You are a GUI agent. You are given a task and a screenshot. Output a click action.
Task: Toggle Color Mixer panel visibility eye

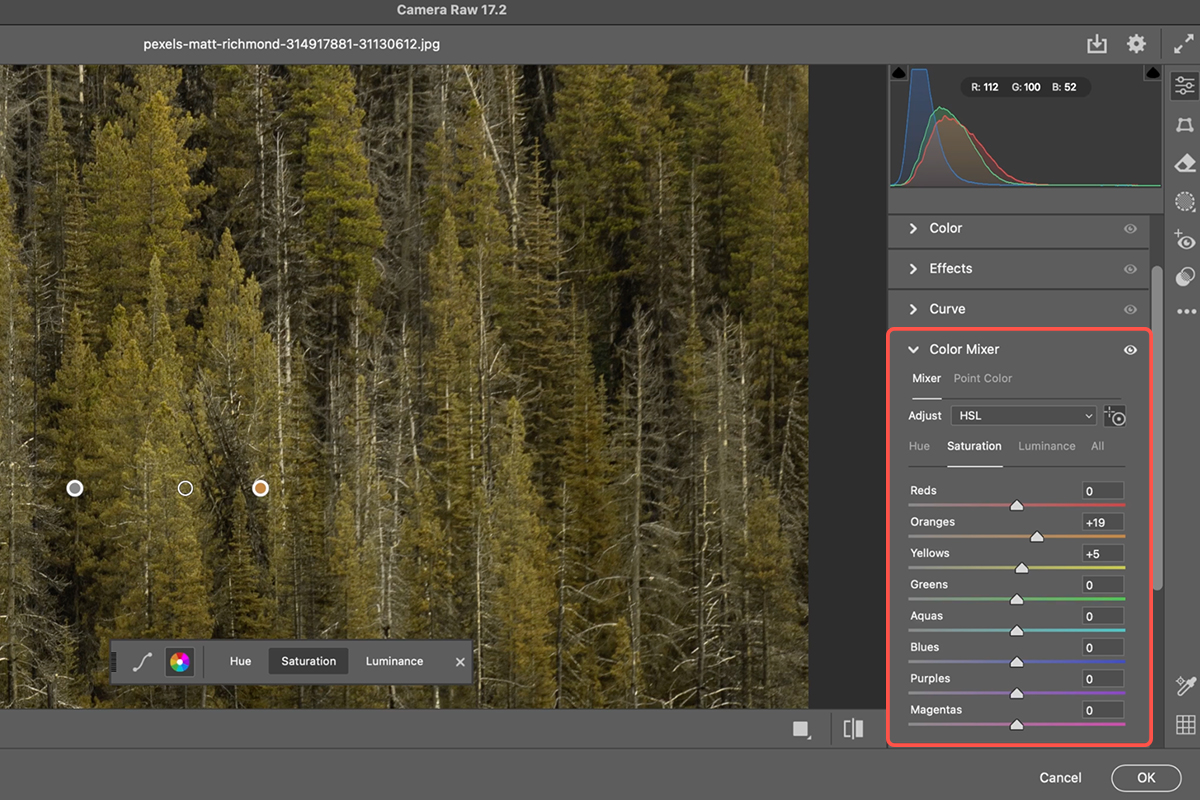(1130, 350)
